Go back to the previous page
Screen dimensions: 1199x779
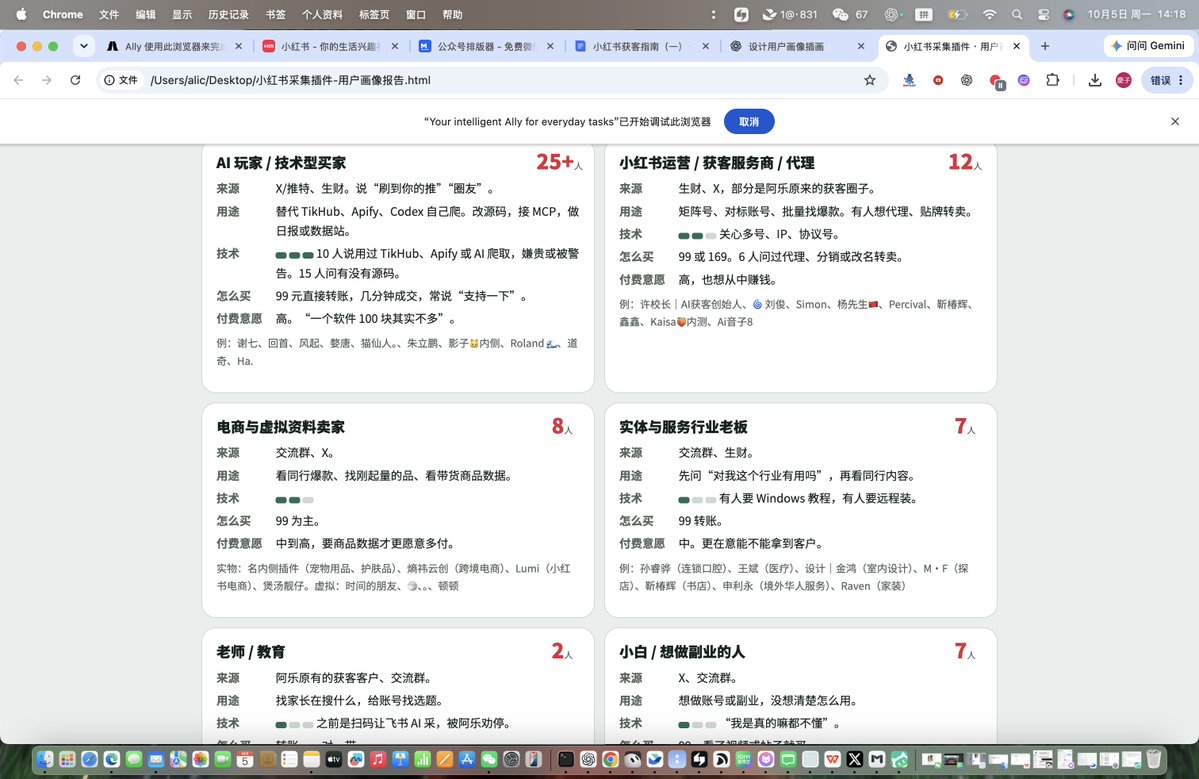click(x=18, y=80)
